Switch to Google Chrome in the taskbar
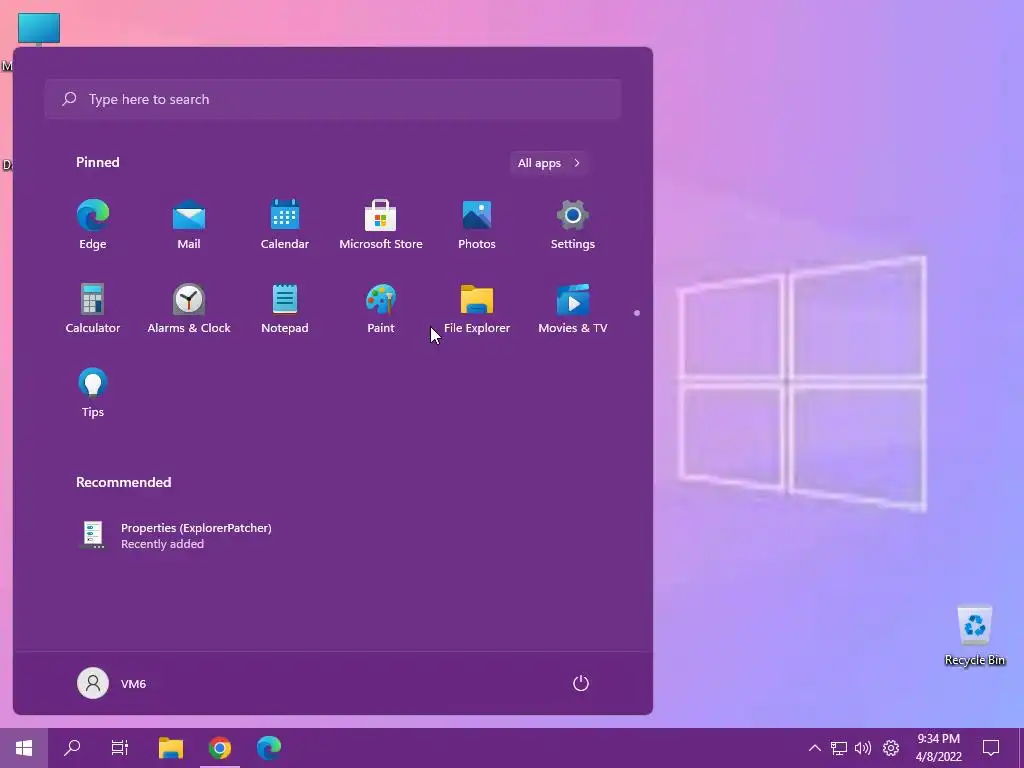 pyautogui.click(x=220, y=748)
